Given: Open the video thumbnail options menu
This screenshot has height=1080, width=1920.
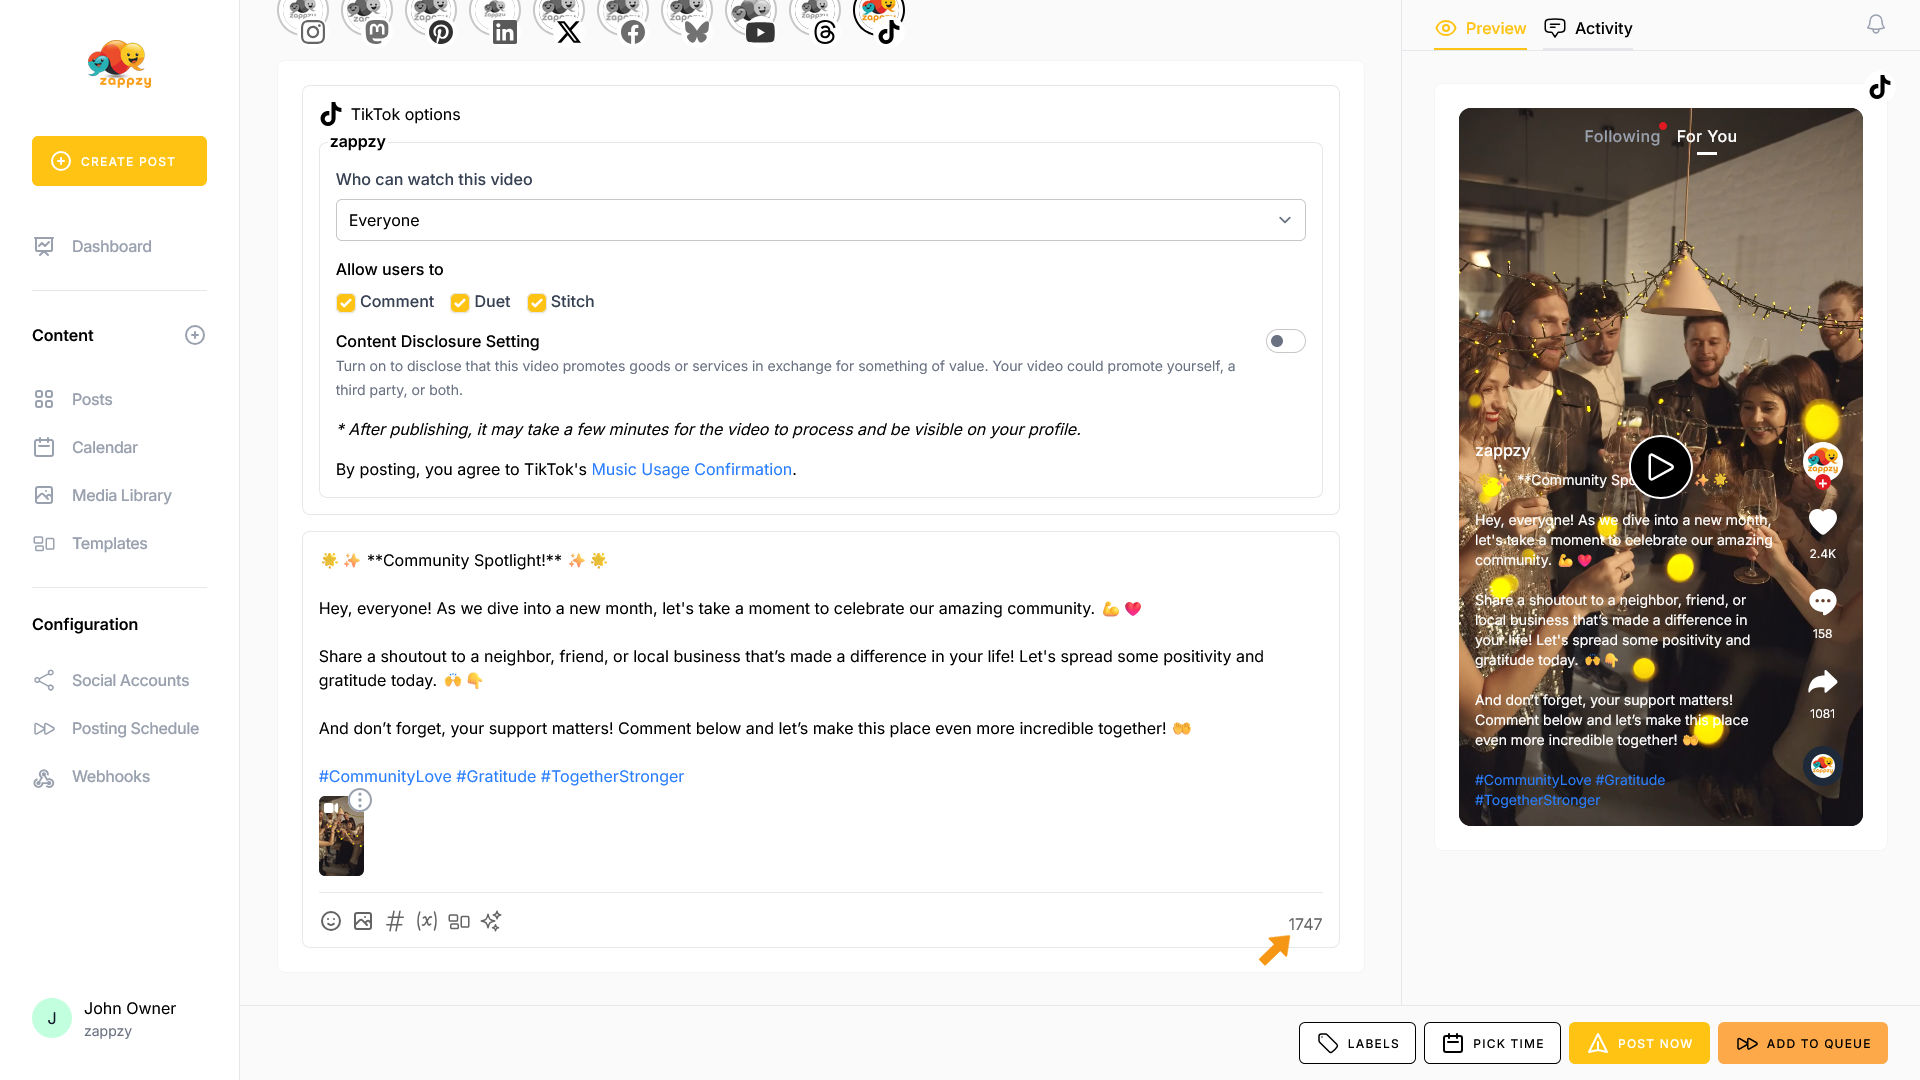Looking at the screenshot, I should click(x=360, y=800).
